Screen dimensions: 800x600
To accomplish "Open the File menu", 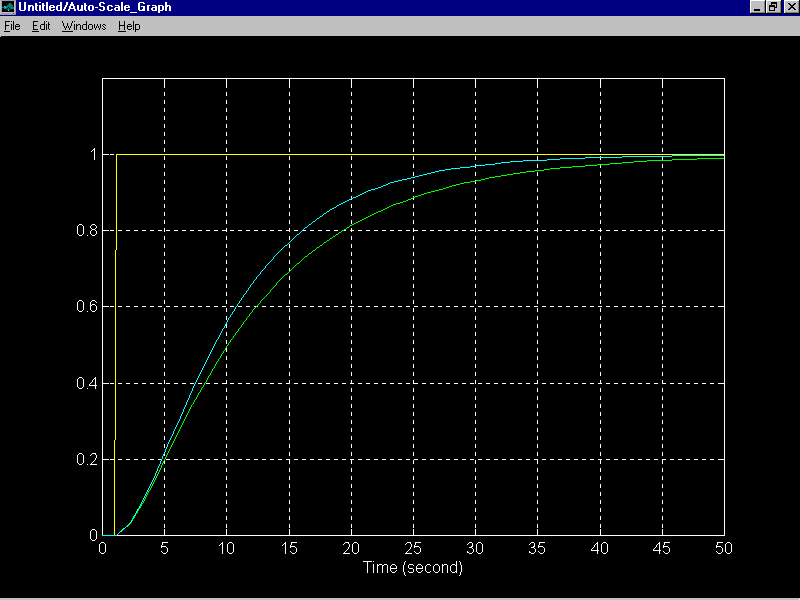I will tap(12, 26).
